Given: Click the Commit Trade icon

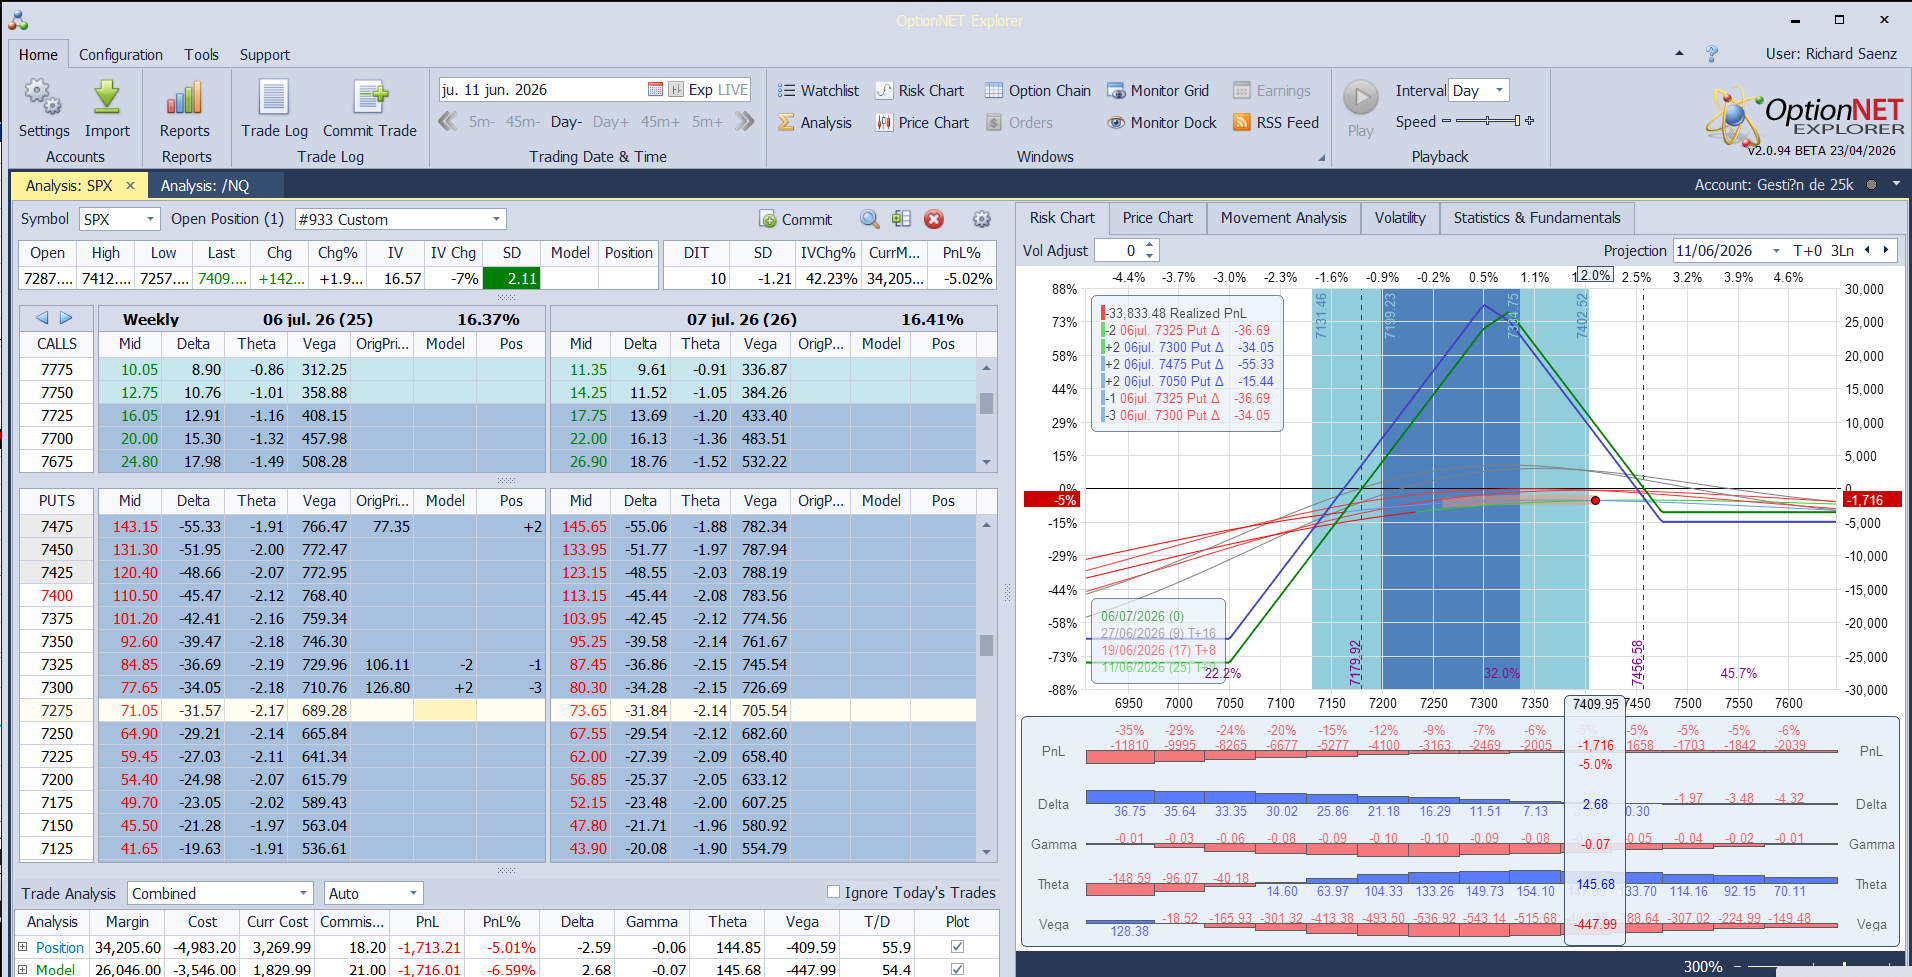Looking at the screenshot, I should coord(370,109).
